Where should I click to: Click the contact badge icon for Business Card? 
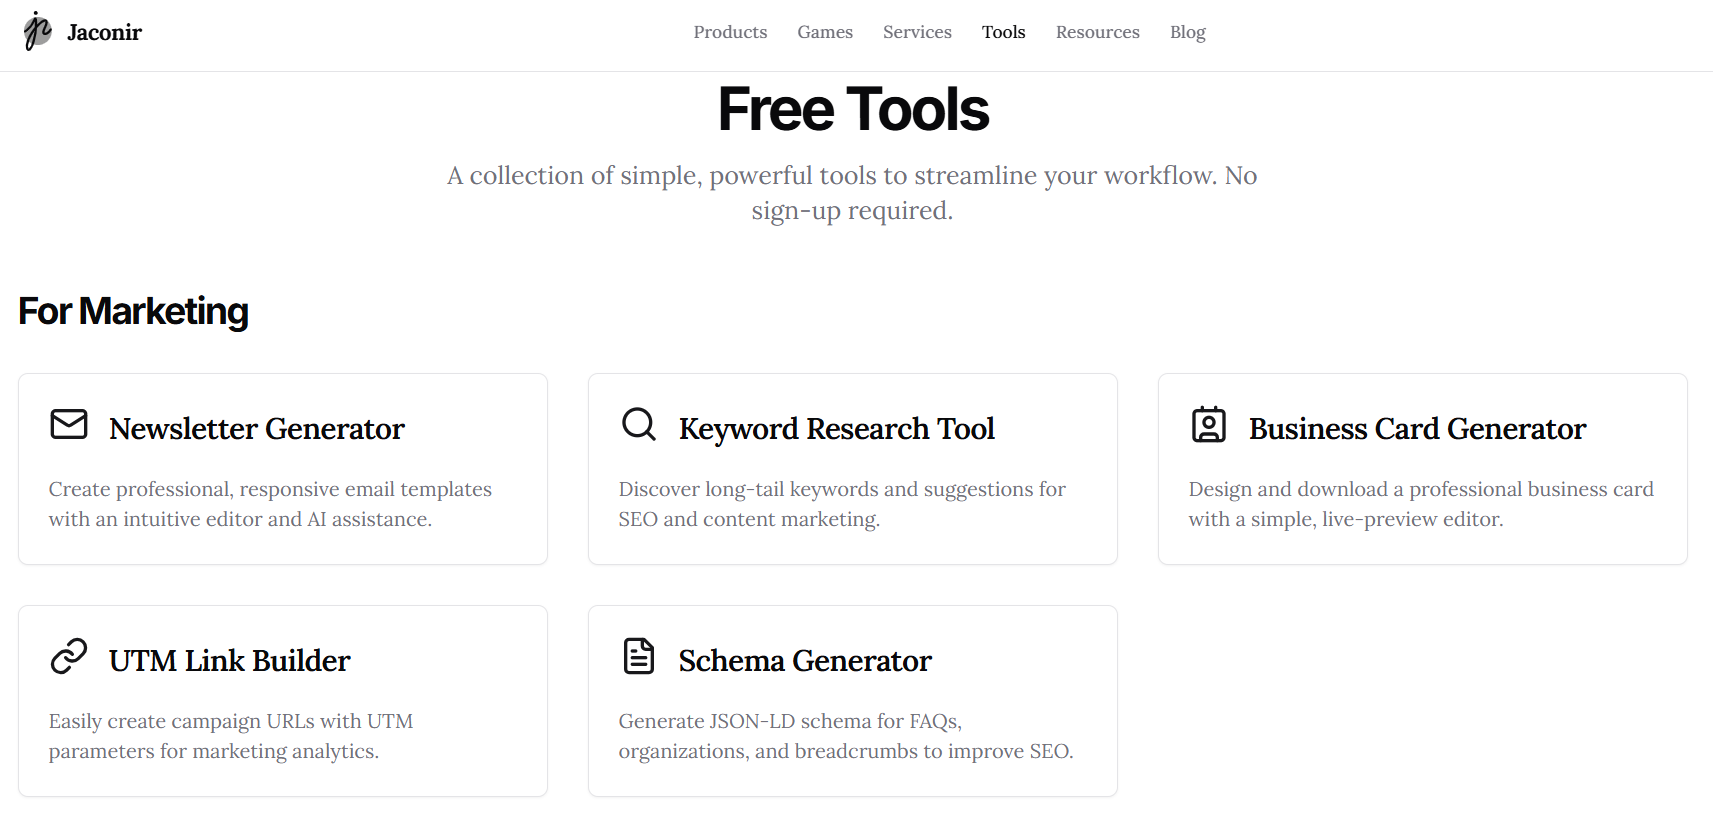point(1209,424)
